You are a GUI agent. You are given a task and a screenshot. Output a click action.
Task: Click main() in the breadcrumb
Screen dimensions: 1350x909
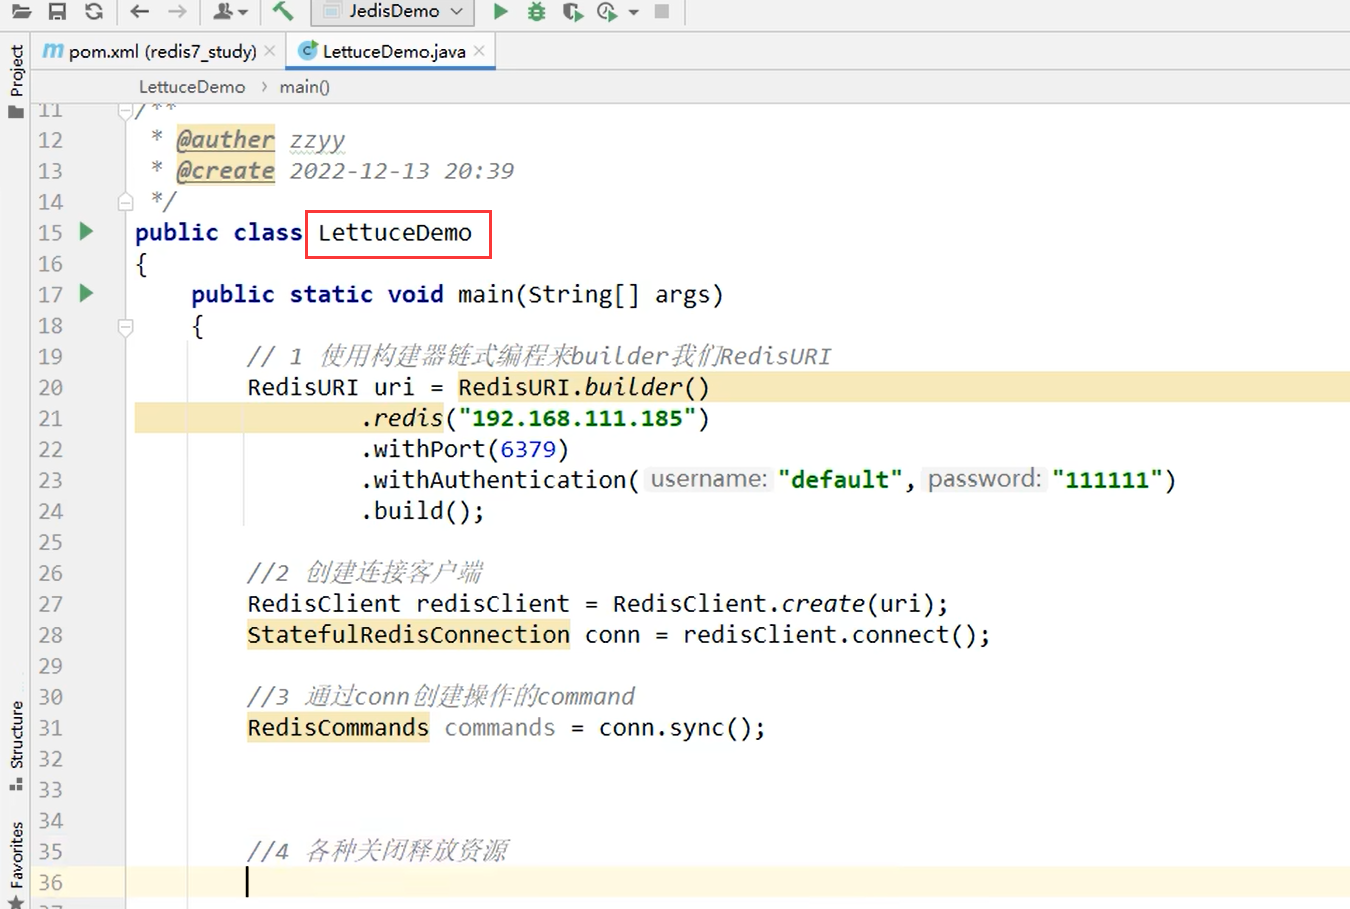click(305, 87)
